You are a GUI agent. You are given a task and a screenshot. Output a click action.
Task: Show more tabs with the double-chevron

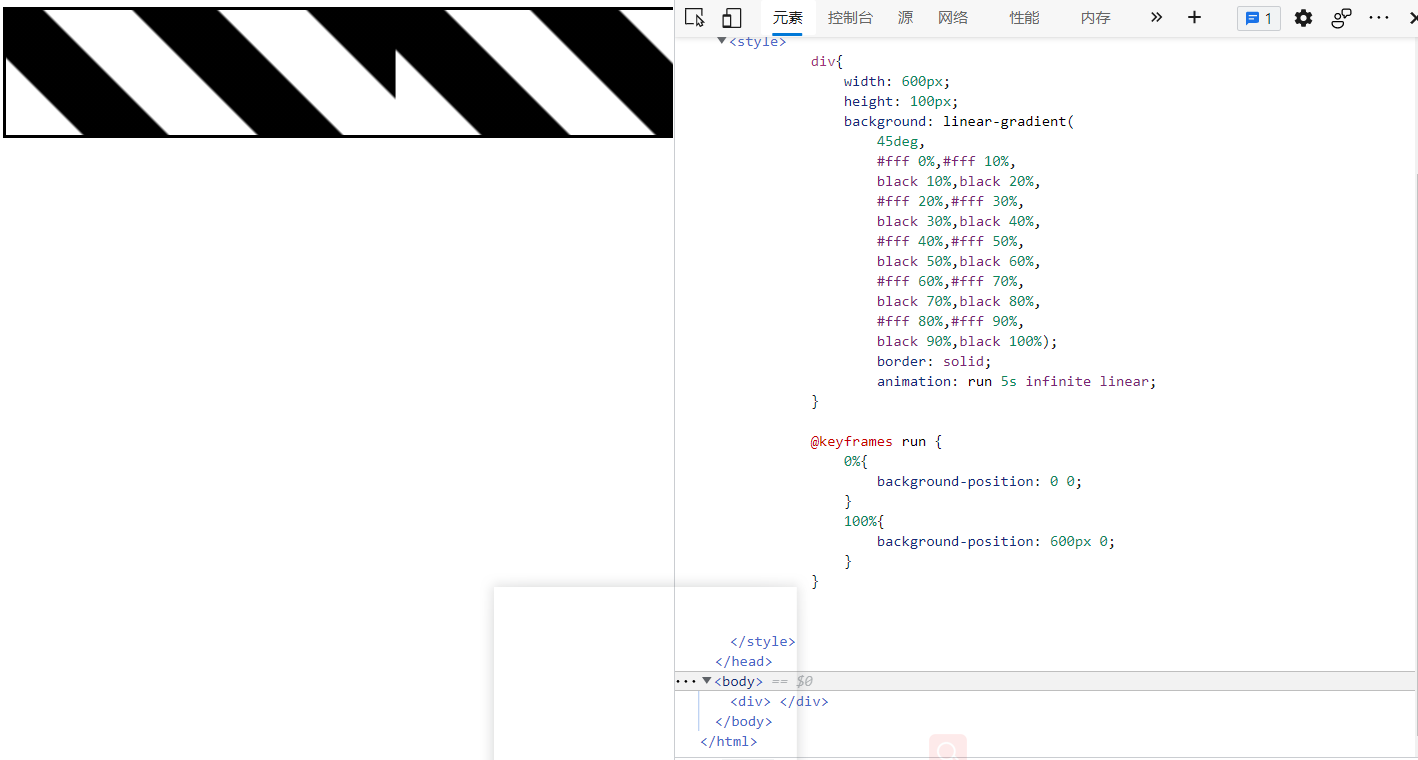[1156, 17]
